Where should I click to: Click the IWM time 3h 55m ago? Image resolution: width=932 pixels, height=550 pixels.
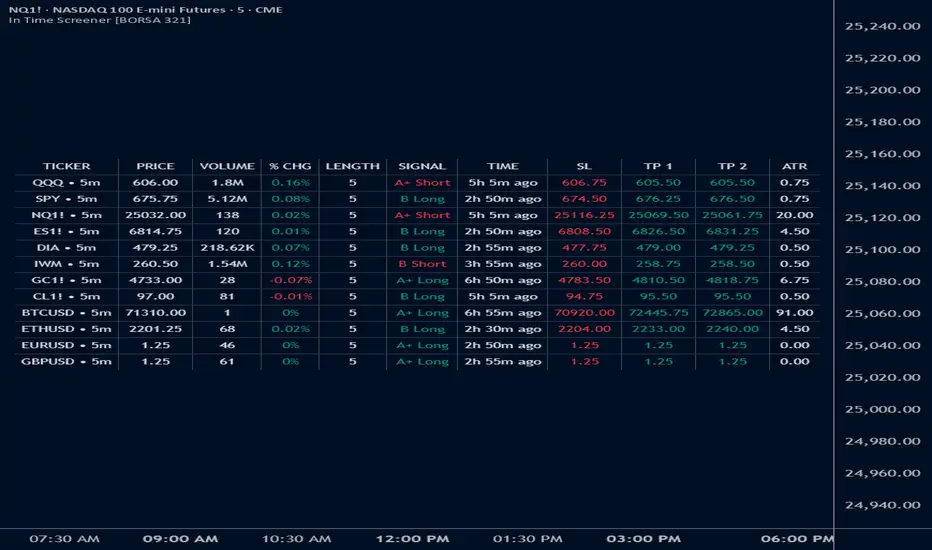[503, 264]
